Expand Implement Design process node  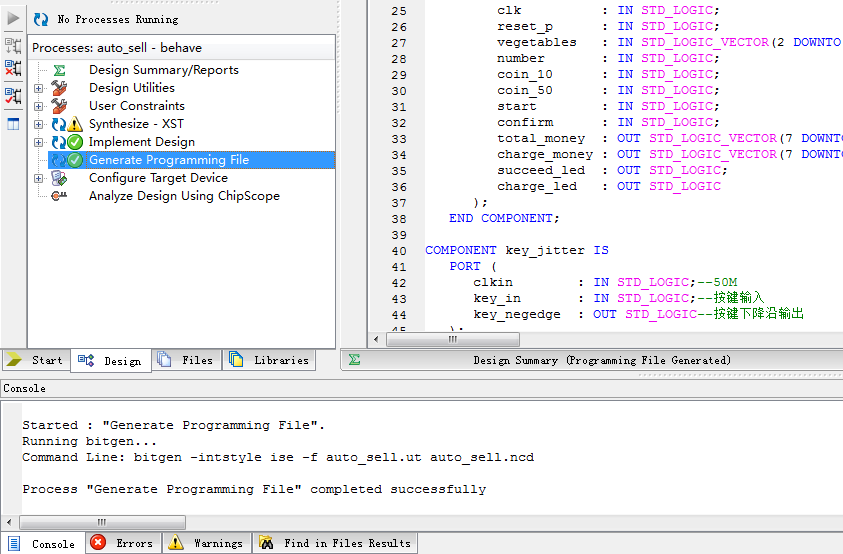pyautogui.click(x=39, y=142)
